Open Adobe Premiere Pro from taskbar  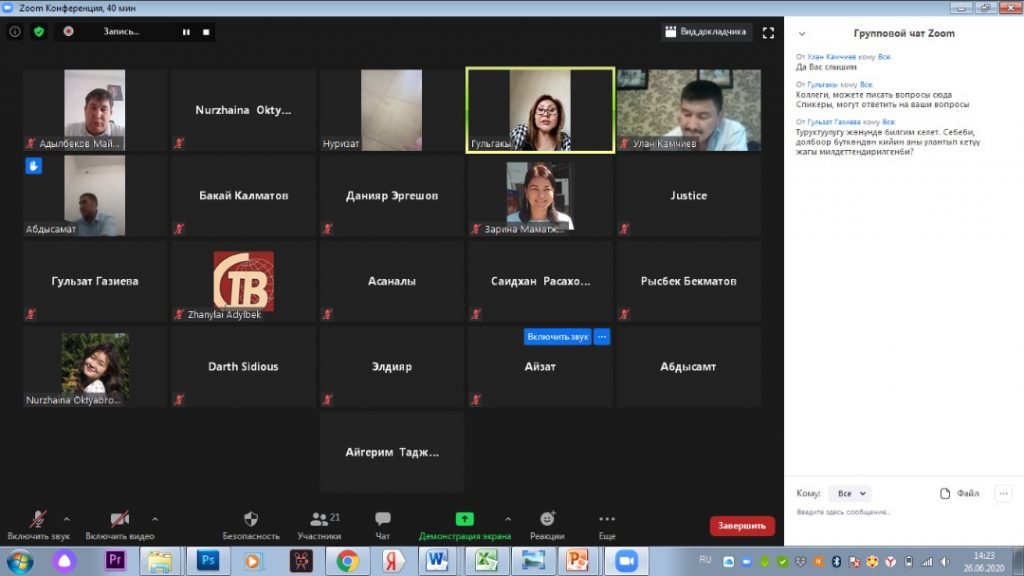[x=115, y=560]
